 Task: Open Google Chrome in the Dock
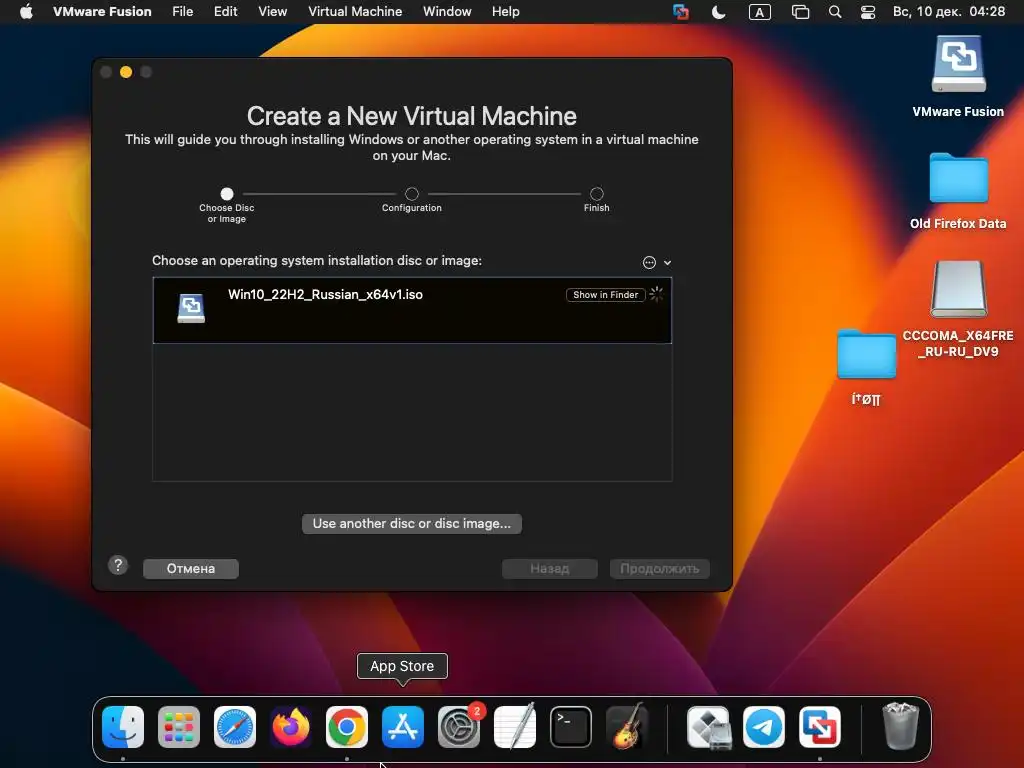(x=347, y=726)
